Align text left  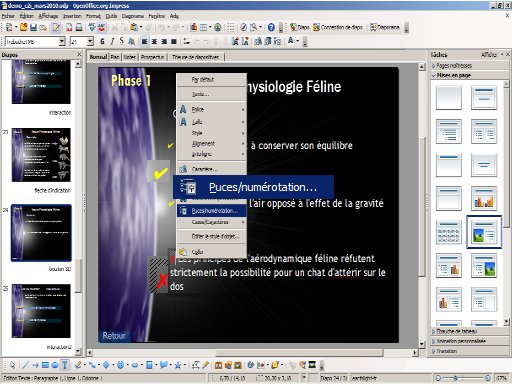(144, 42)
